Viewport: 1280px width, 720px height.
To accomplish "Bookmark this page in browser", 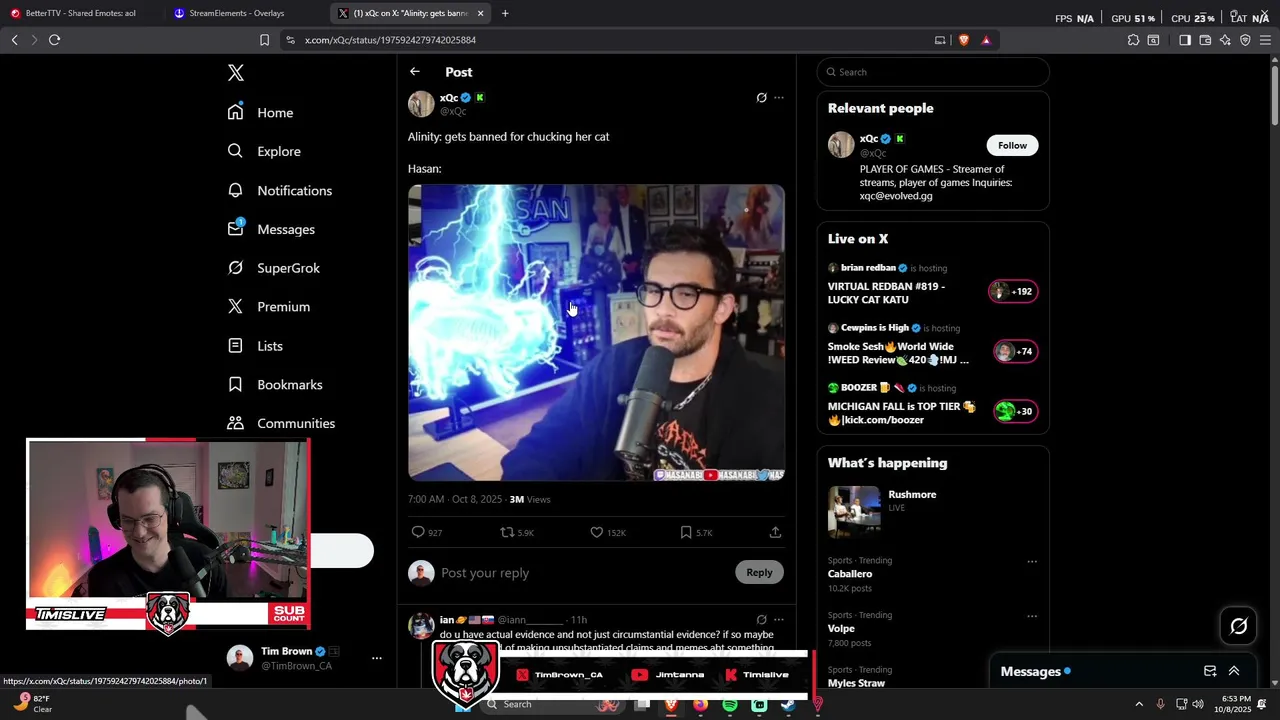I will coord(264,40).
